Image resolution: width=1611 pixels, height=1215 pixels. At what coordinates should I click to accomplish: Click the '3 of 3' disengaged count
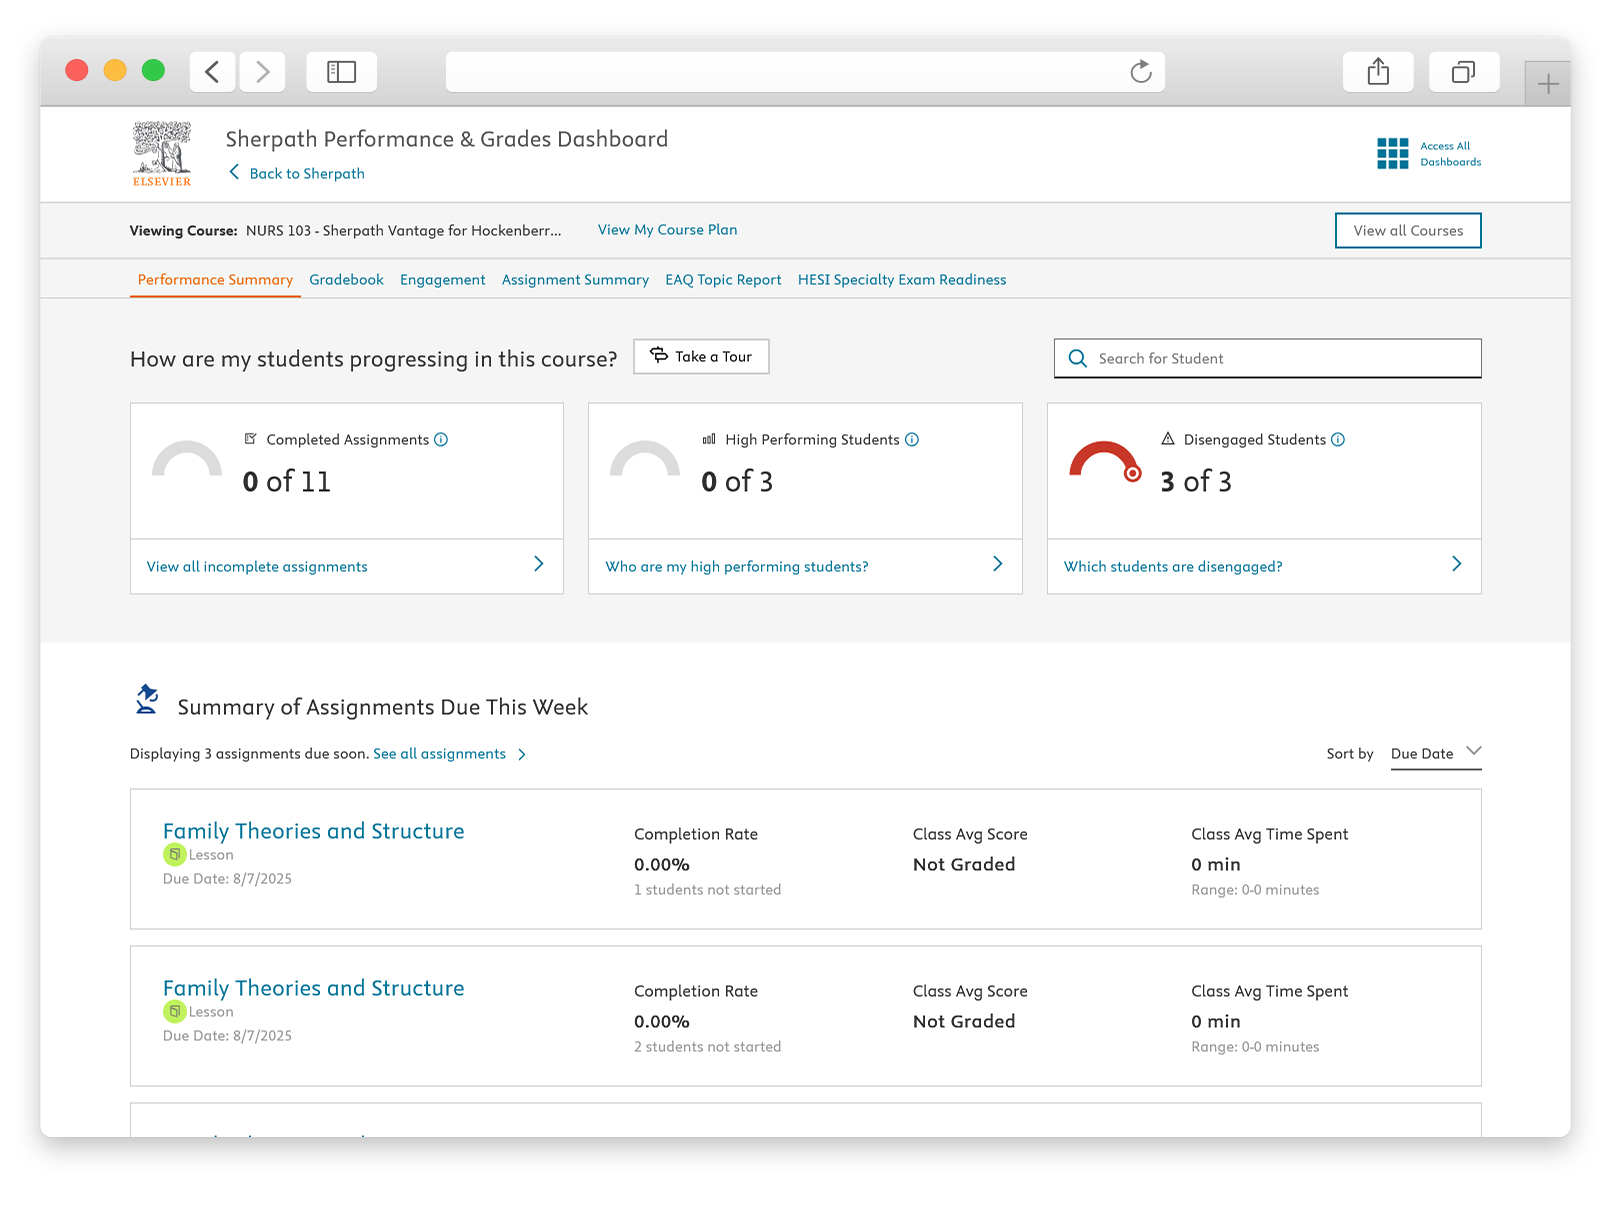[x=1196, y=482]
